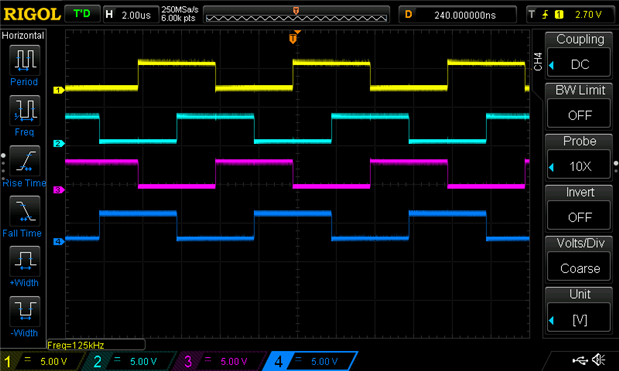Select channel 3 tab at 5.00 V
The width and height of the screenshot is (619, 371).
[221, 361]
